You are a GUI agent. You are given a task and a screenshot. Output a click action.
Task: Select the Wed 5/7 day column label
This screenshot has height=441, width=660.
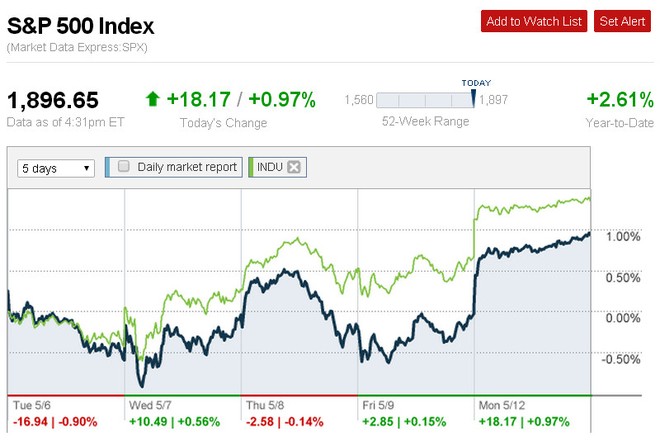tap(150, 406)
